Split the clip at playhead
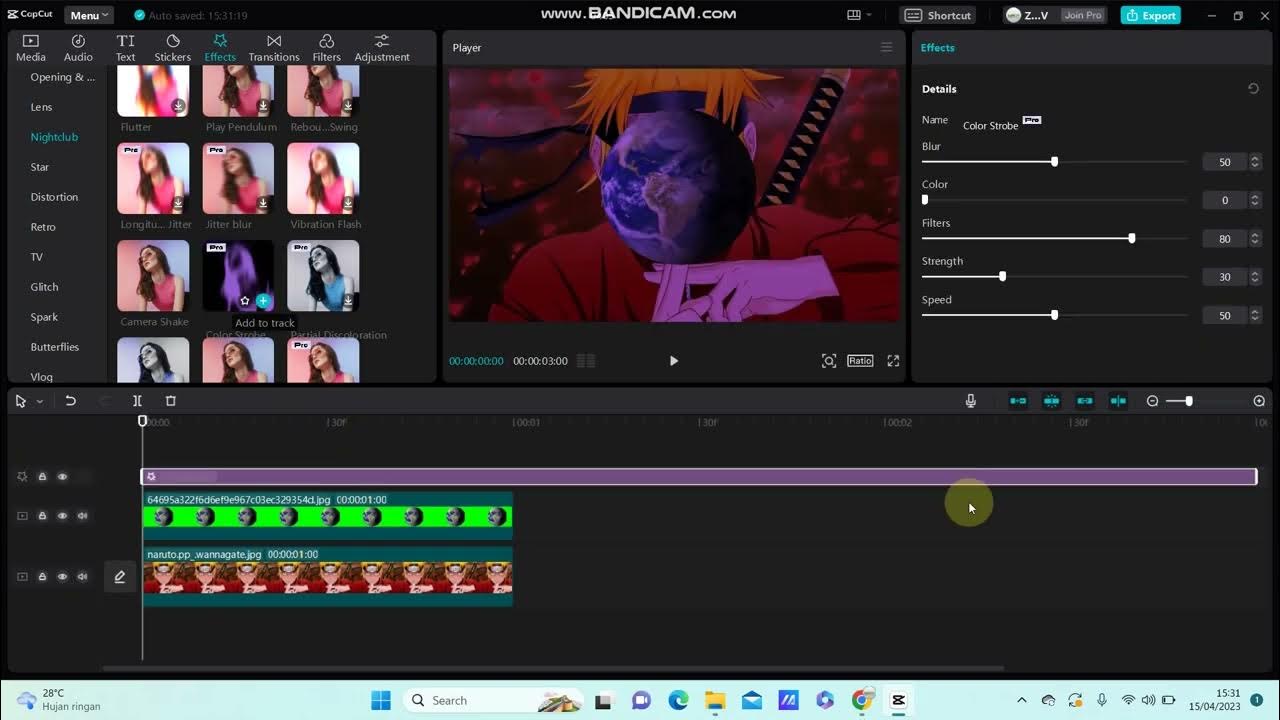 pyautogui.click(x=137, y=401)
